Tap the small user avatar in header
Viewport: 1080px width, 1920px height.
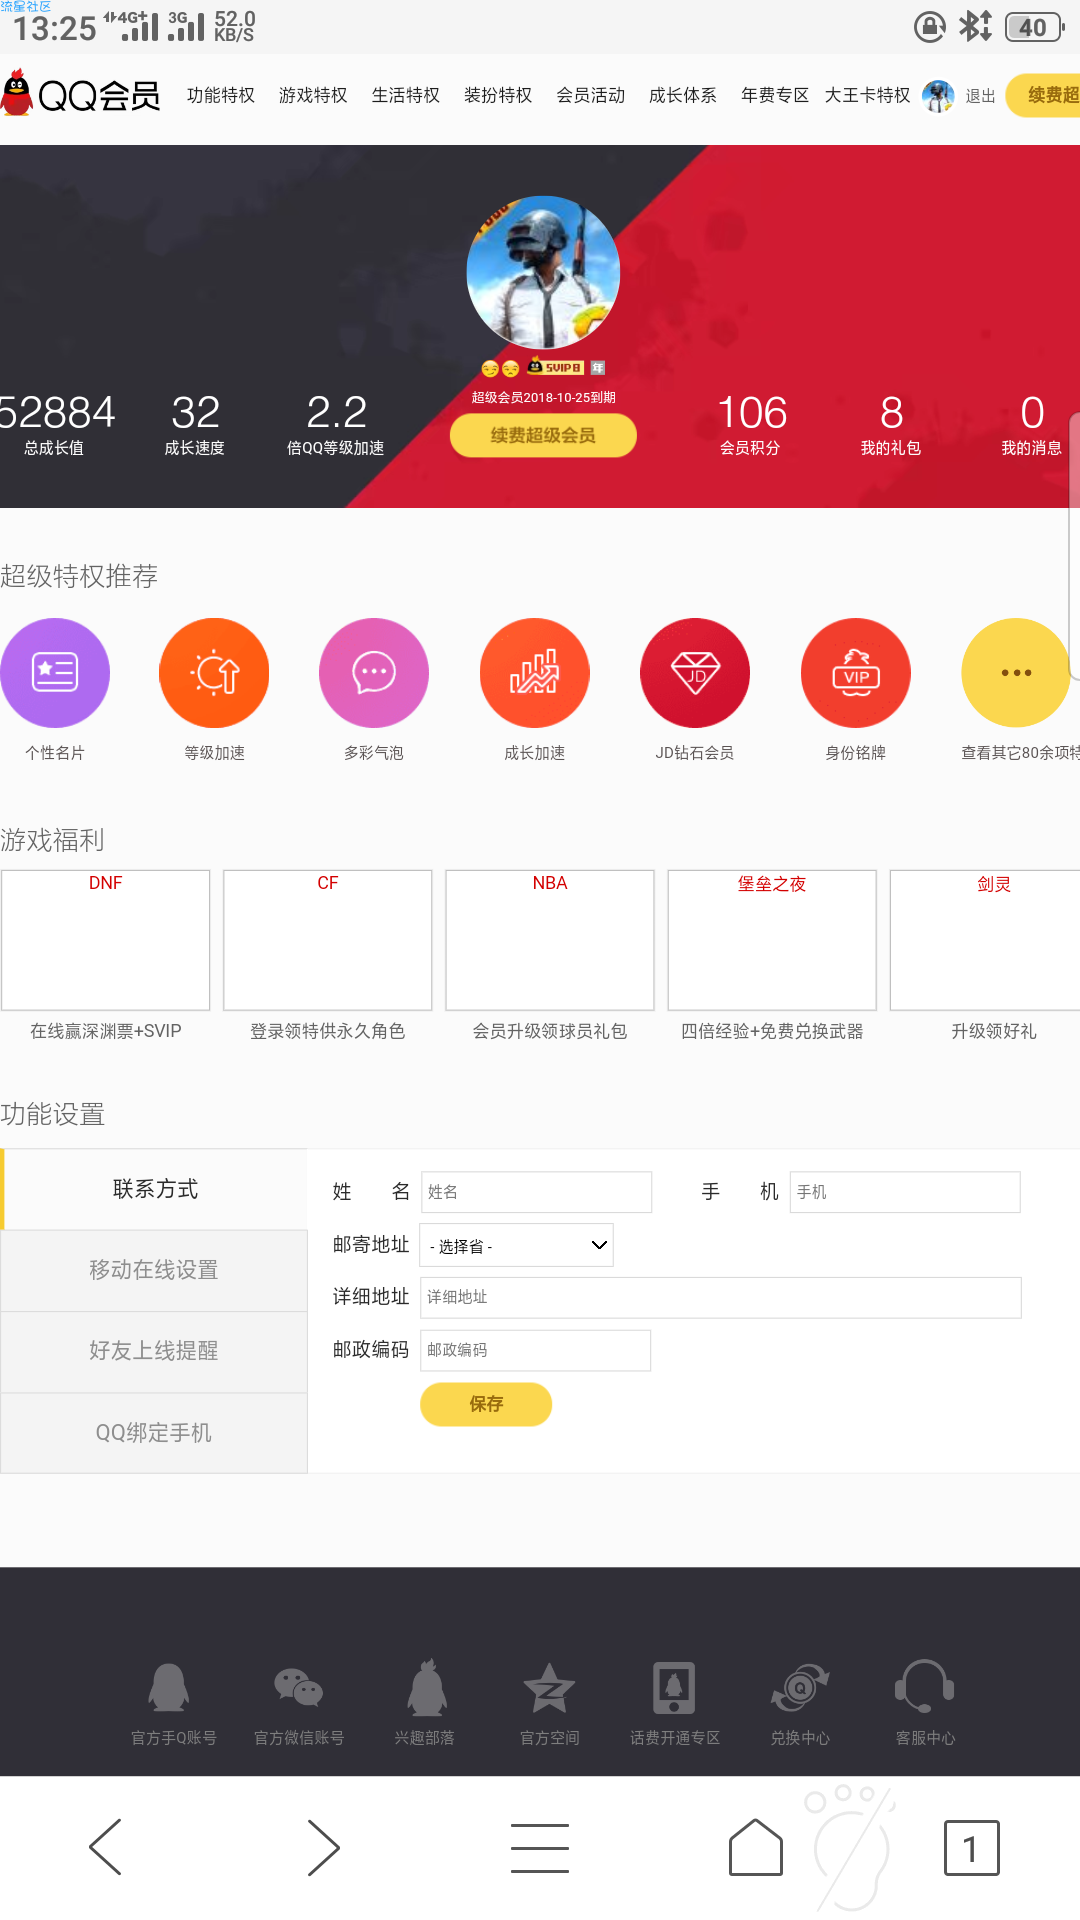click(x=938, y=96)
